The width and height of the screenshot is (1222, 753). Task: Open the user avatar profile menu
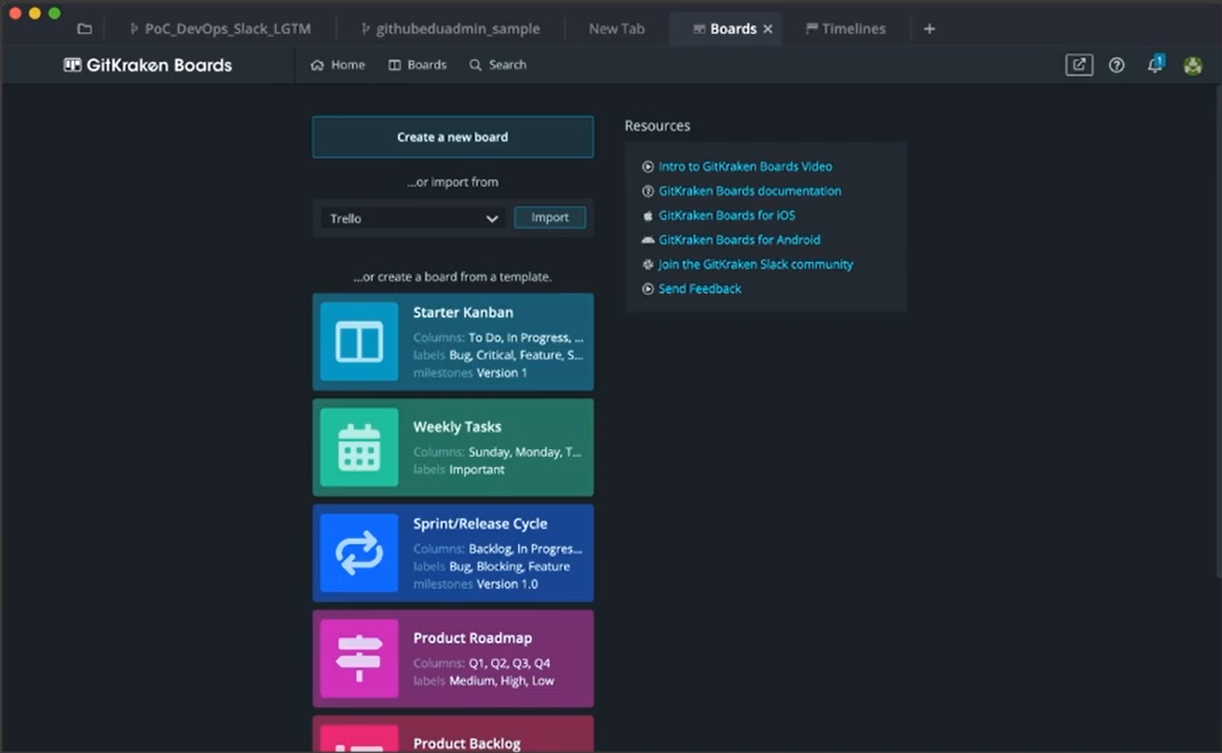coord(1193,65)
